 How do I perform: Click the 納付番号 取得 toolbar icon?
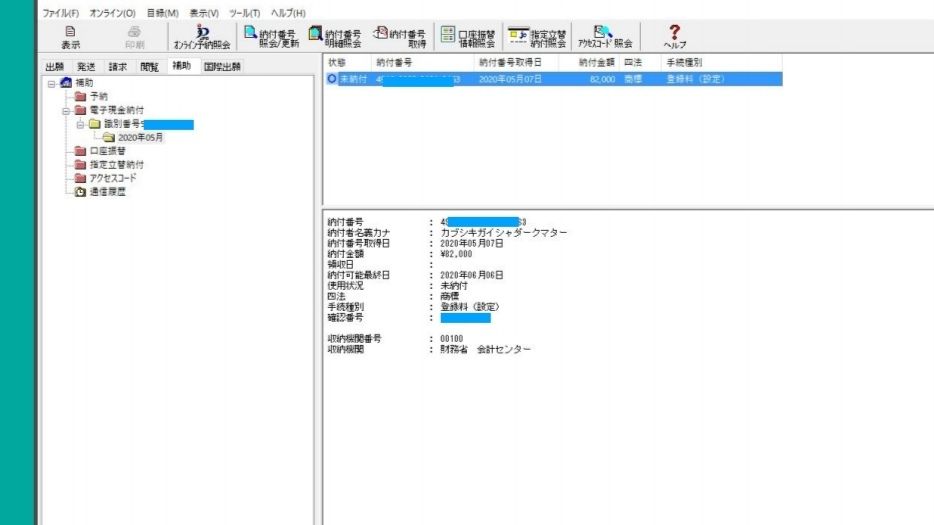tap(401, 37)
